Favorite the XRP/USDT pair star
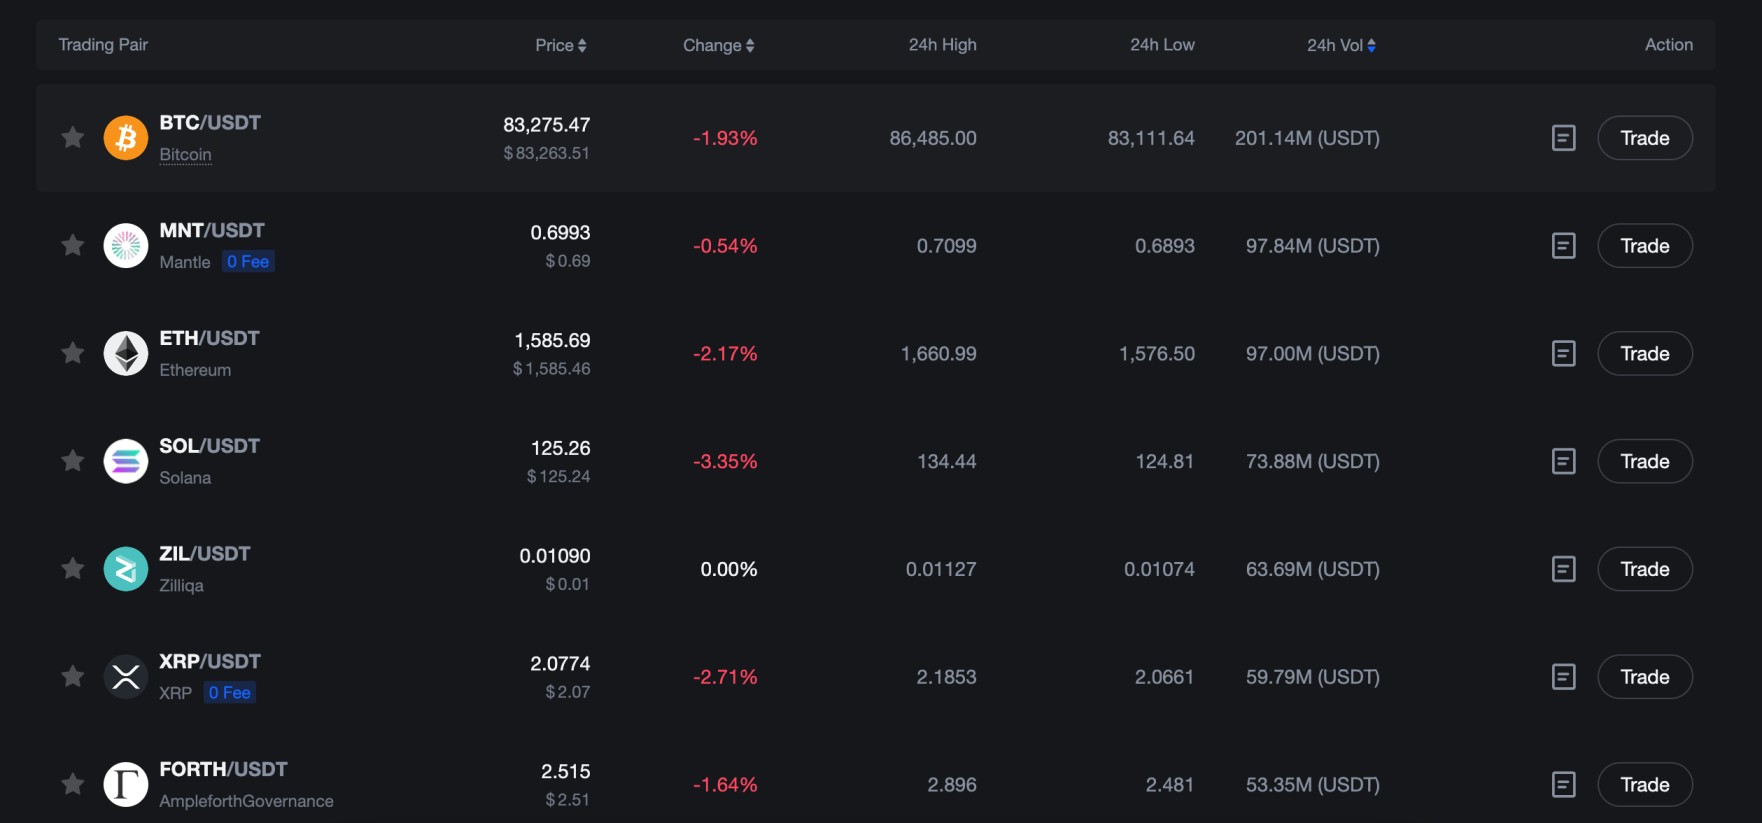The height and width of the screenshot is (823, 1762). tap(72, 677)
